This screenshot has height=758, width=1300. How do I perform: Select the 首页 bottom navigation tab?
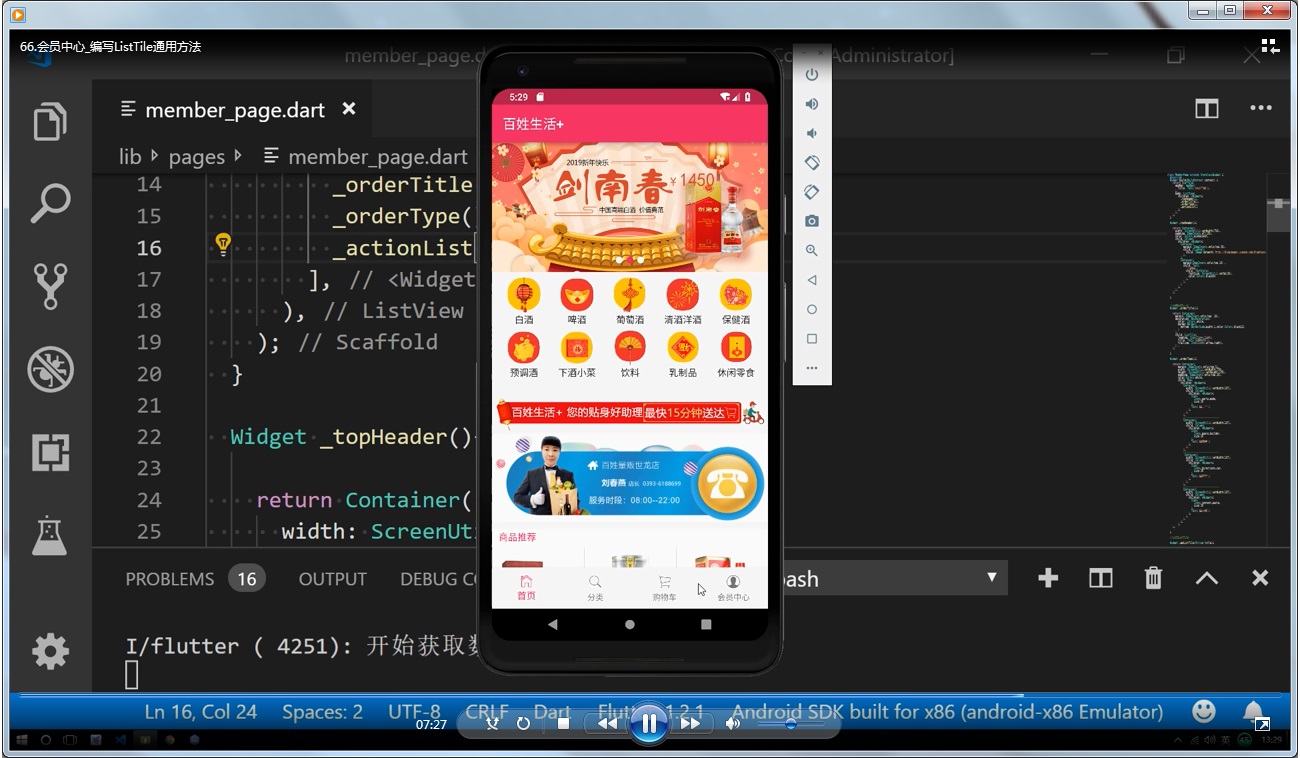click(x=526, y=588)
